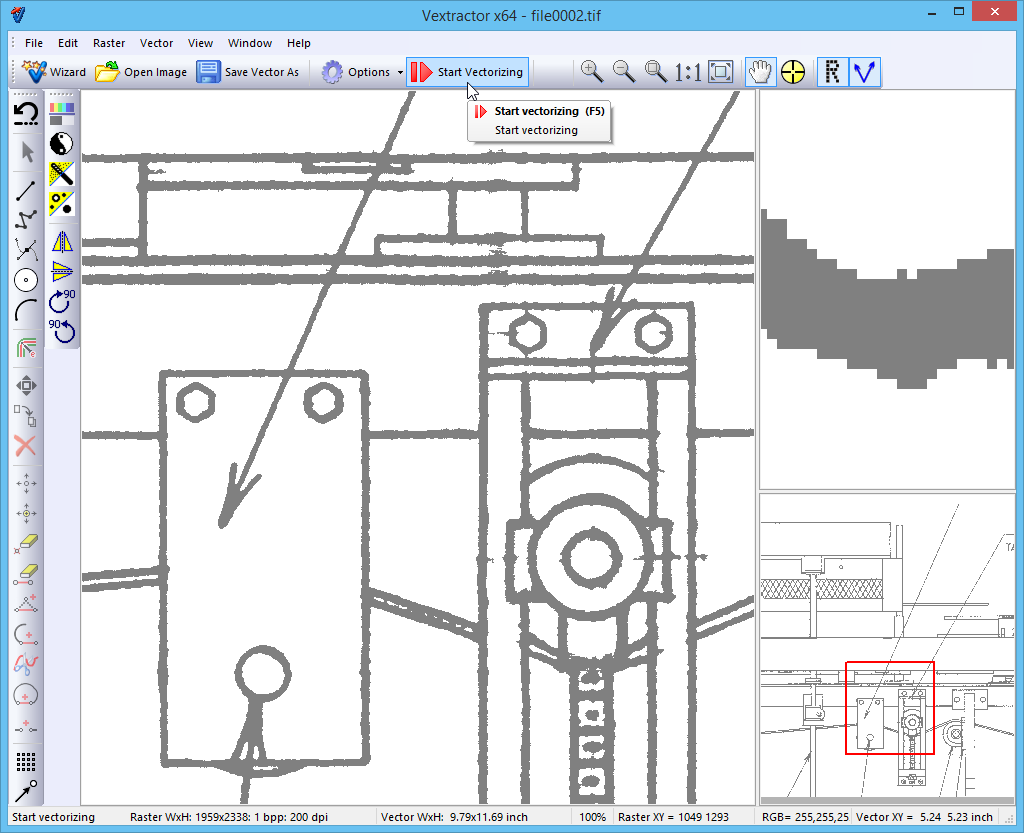Click the Start Vectorizing button
The height and width of the screenshot is (833, 1024).
[x=467, y=72]
